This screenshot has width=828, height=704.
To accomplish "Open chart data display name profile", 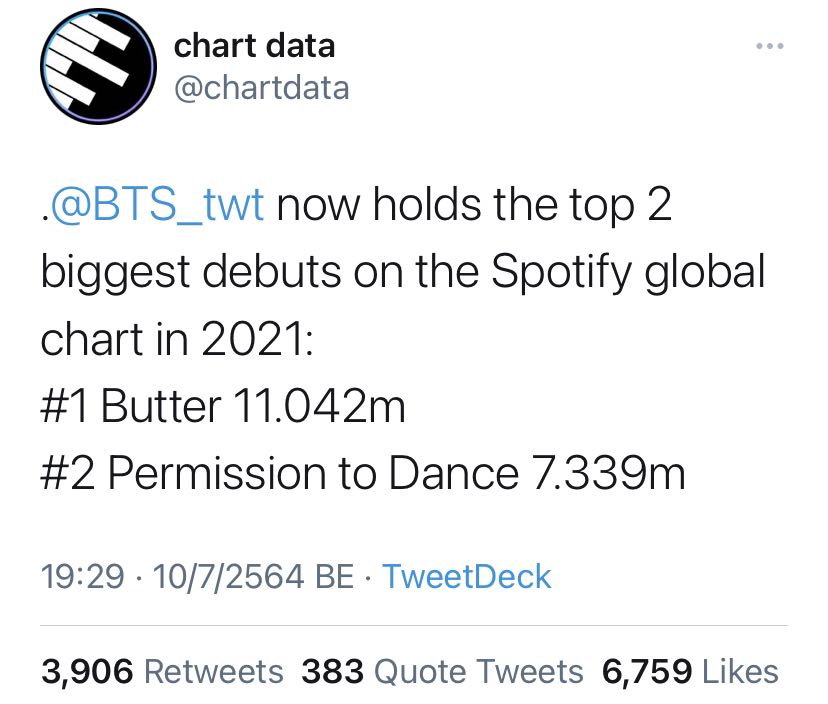I will (x=254, y=45).
